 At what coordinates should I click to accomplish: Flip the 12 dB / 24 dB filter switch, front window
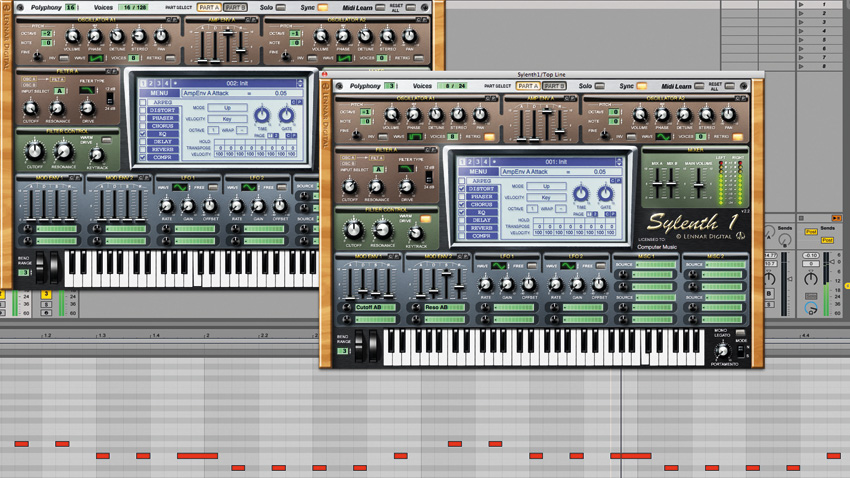429,177
